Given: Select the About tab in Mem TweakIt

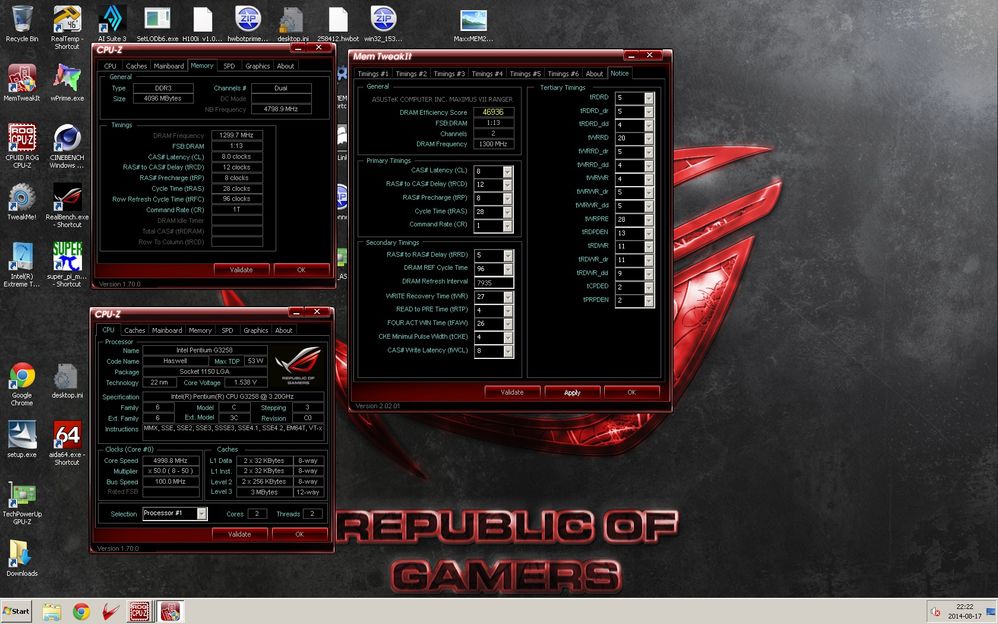Looking at the screenshot, I should point(594,74).
